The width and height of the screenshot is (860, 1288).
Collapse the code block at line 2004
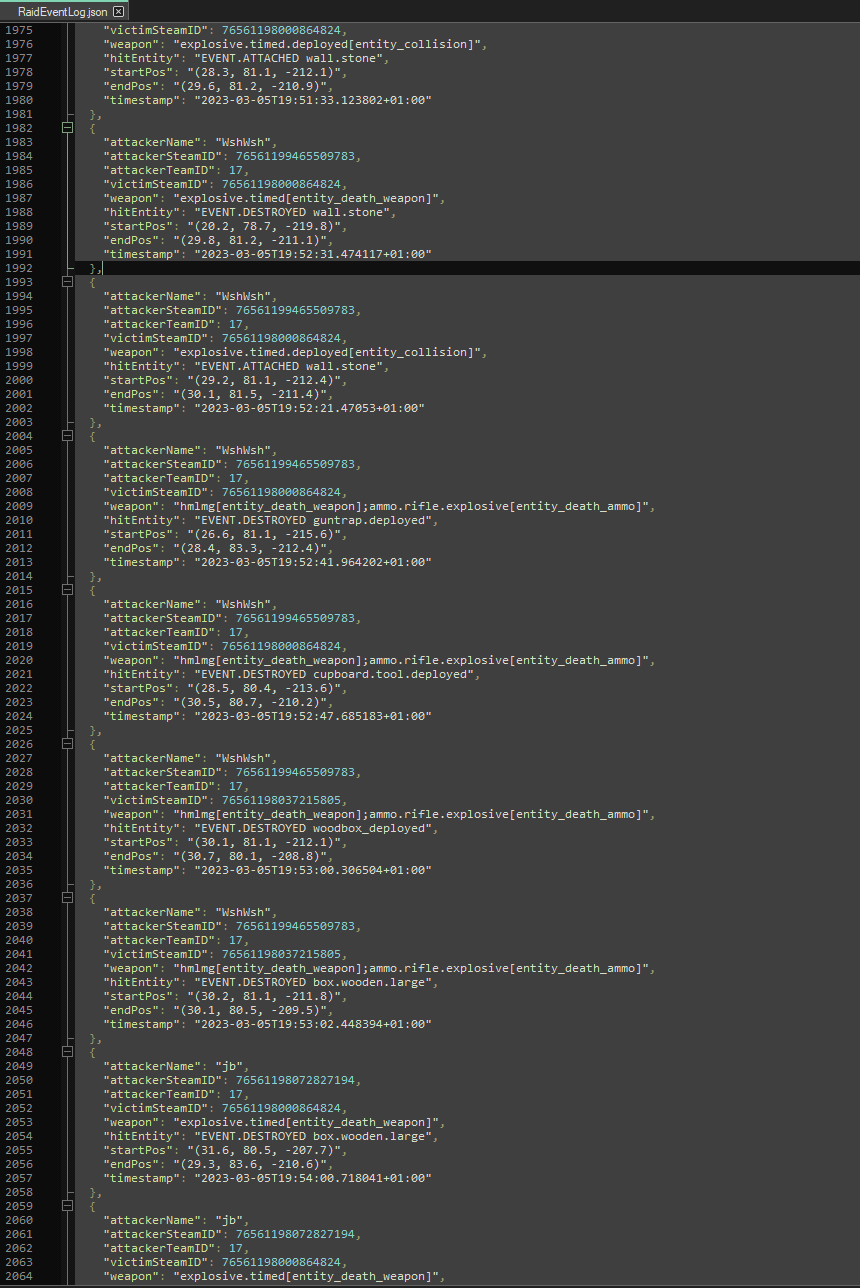click(x=67, y=436)
